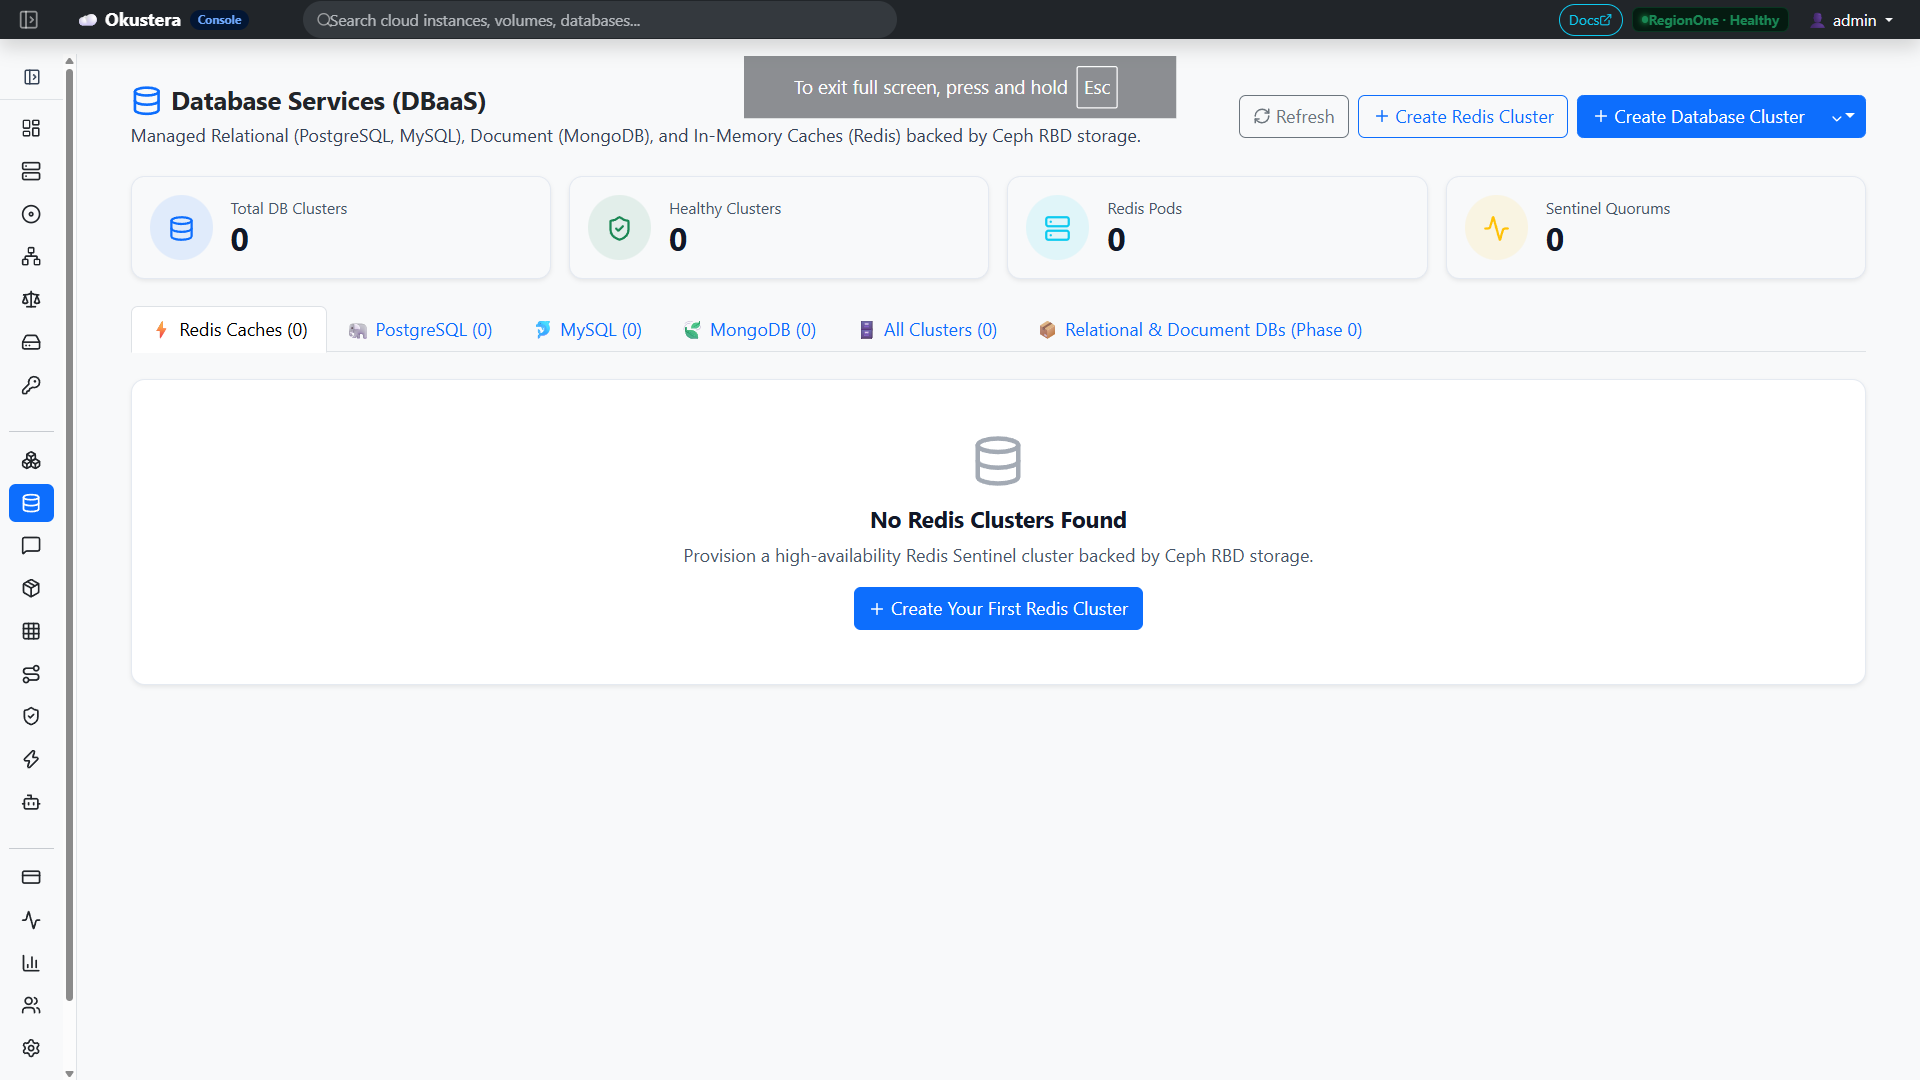Image resolution: width=1920 pixels, height=1080 pixels.
Task: Click the RegionOne Healthy status badge
Action: (x=1710, y=20)
